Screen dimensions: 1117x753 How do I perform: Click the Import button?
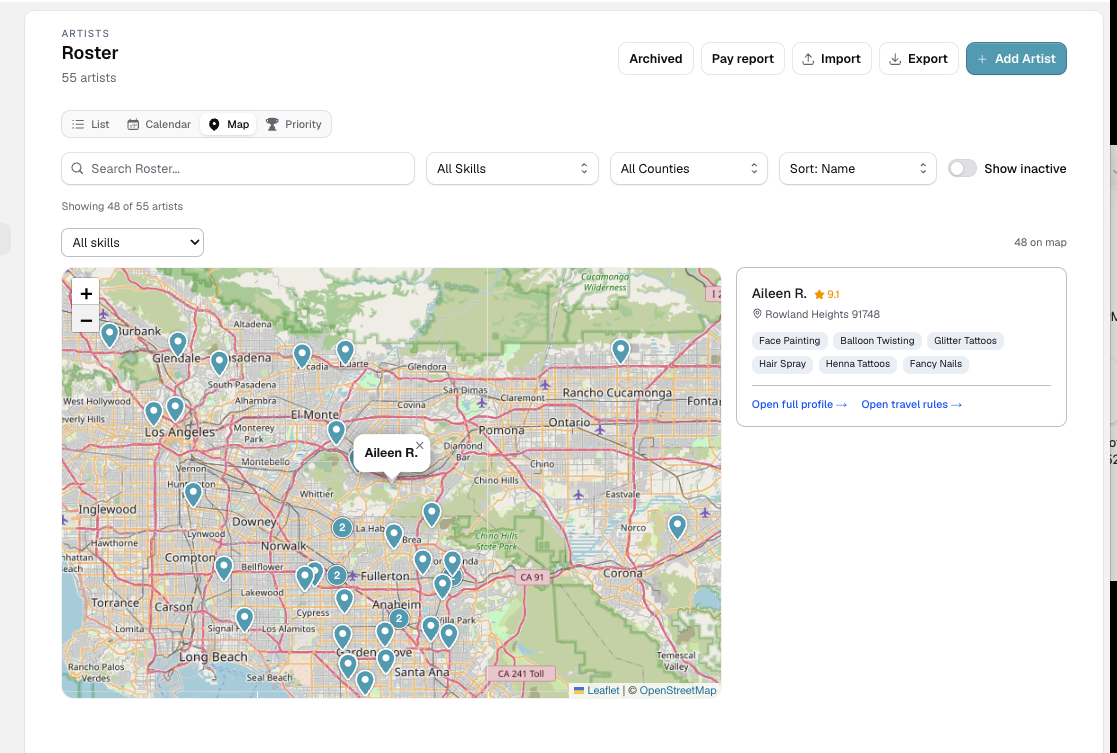[831, 58]
